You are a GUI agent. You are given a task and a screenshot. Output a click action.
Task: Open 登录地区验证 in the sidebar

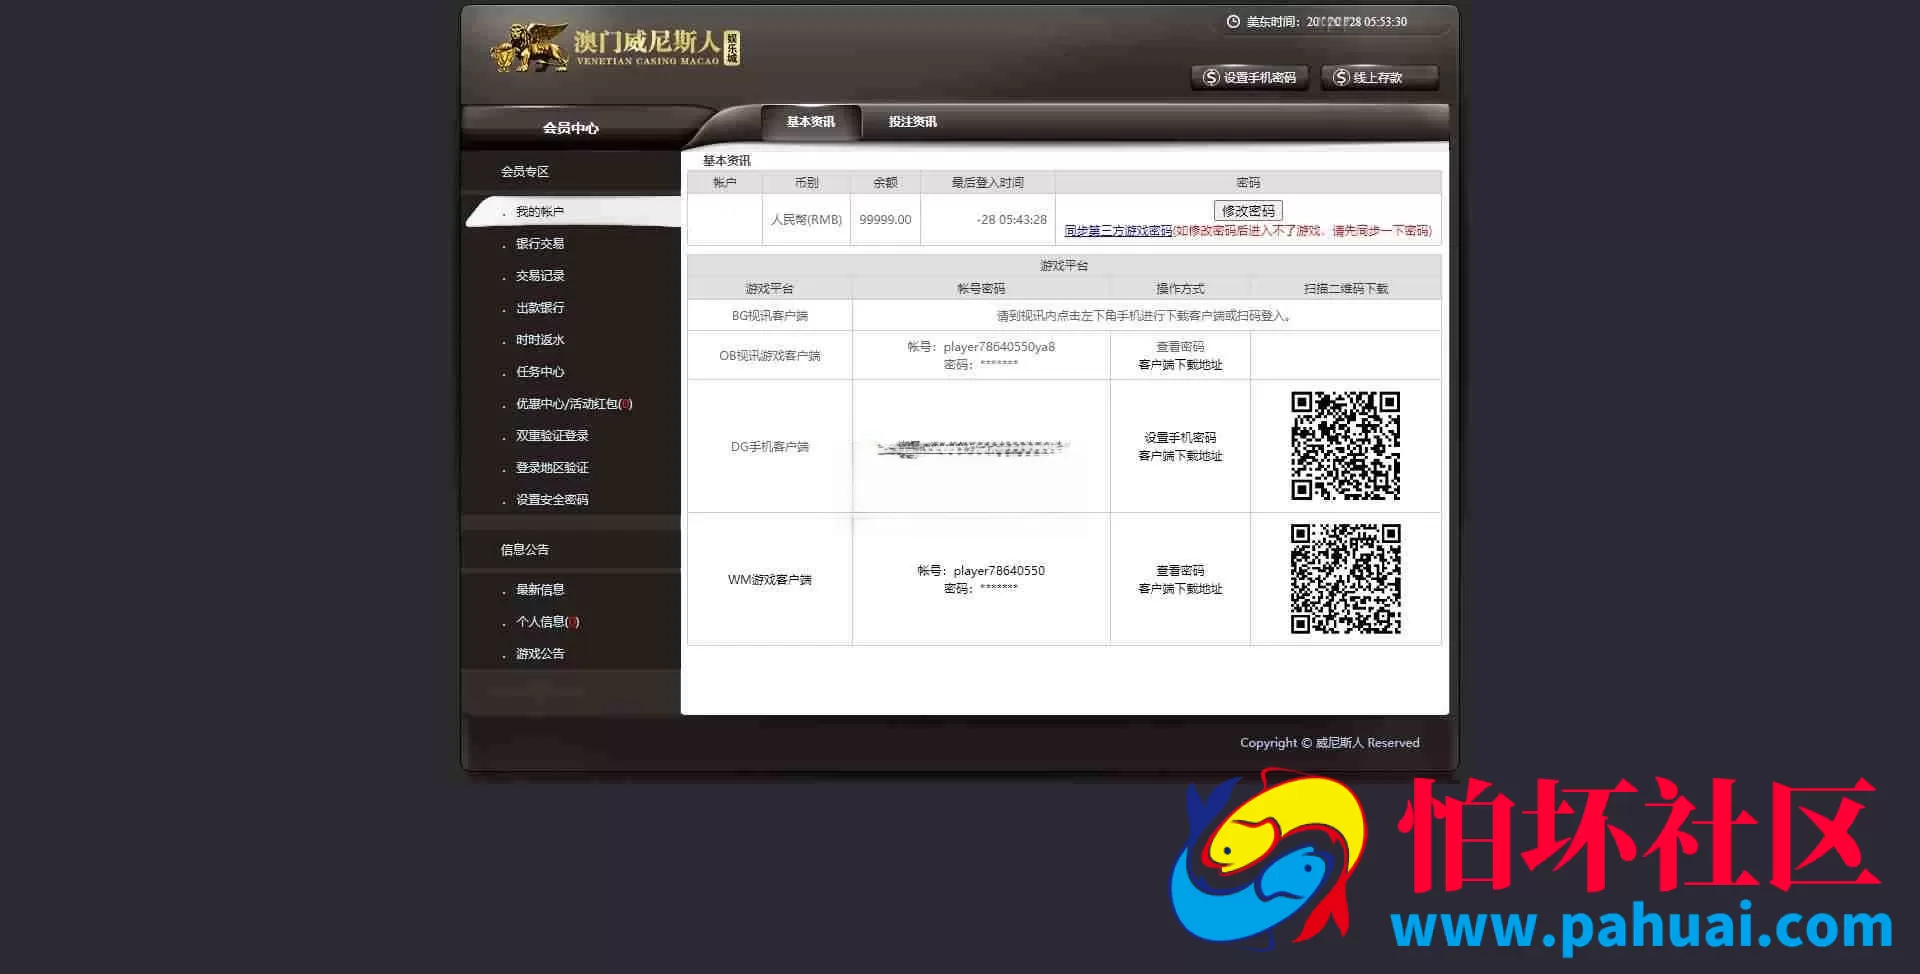[552, 468]
